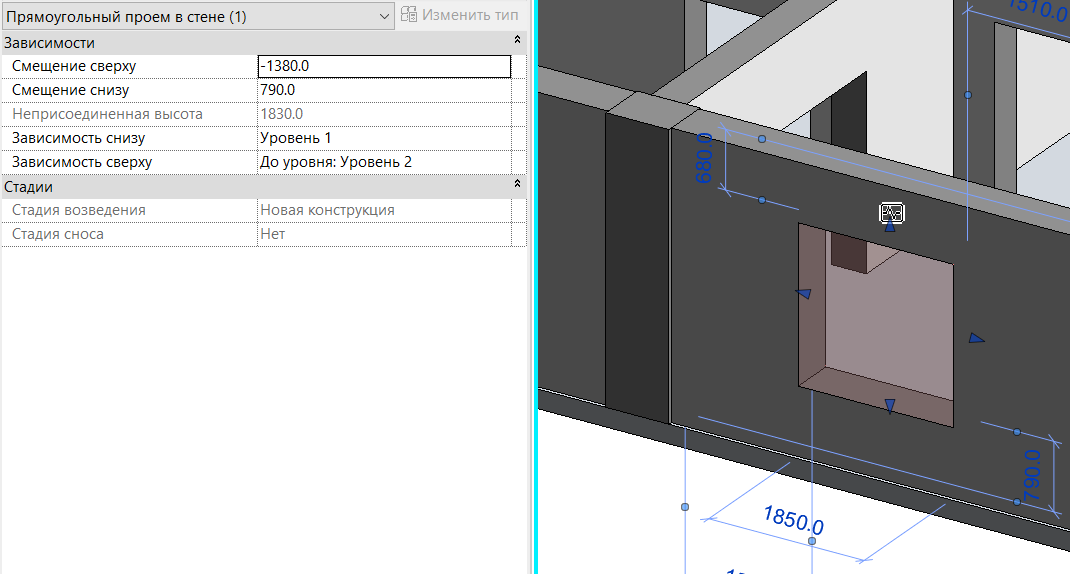The image size is (1070, 574).
Task: Click the witness line grip on the 1510.0 dimension line
Action: (x=968, y=95)
